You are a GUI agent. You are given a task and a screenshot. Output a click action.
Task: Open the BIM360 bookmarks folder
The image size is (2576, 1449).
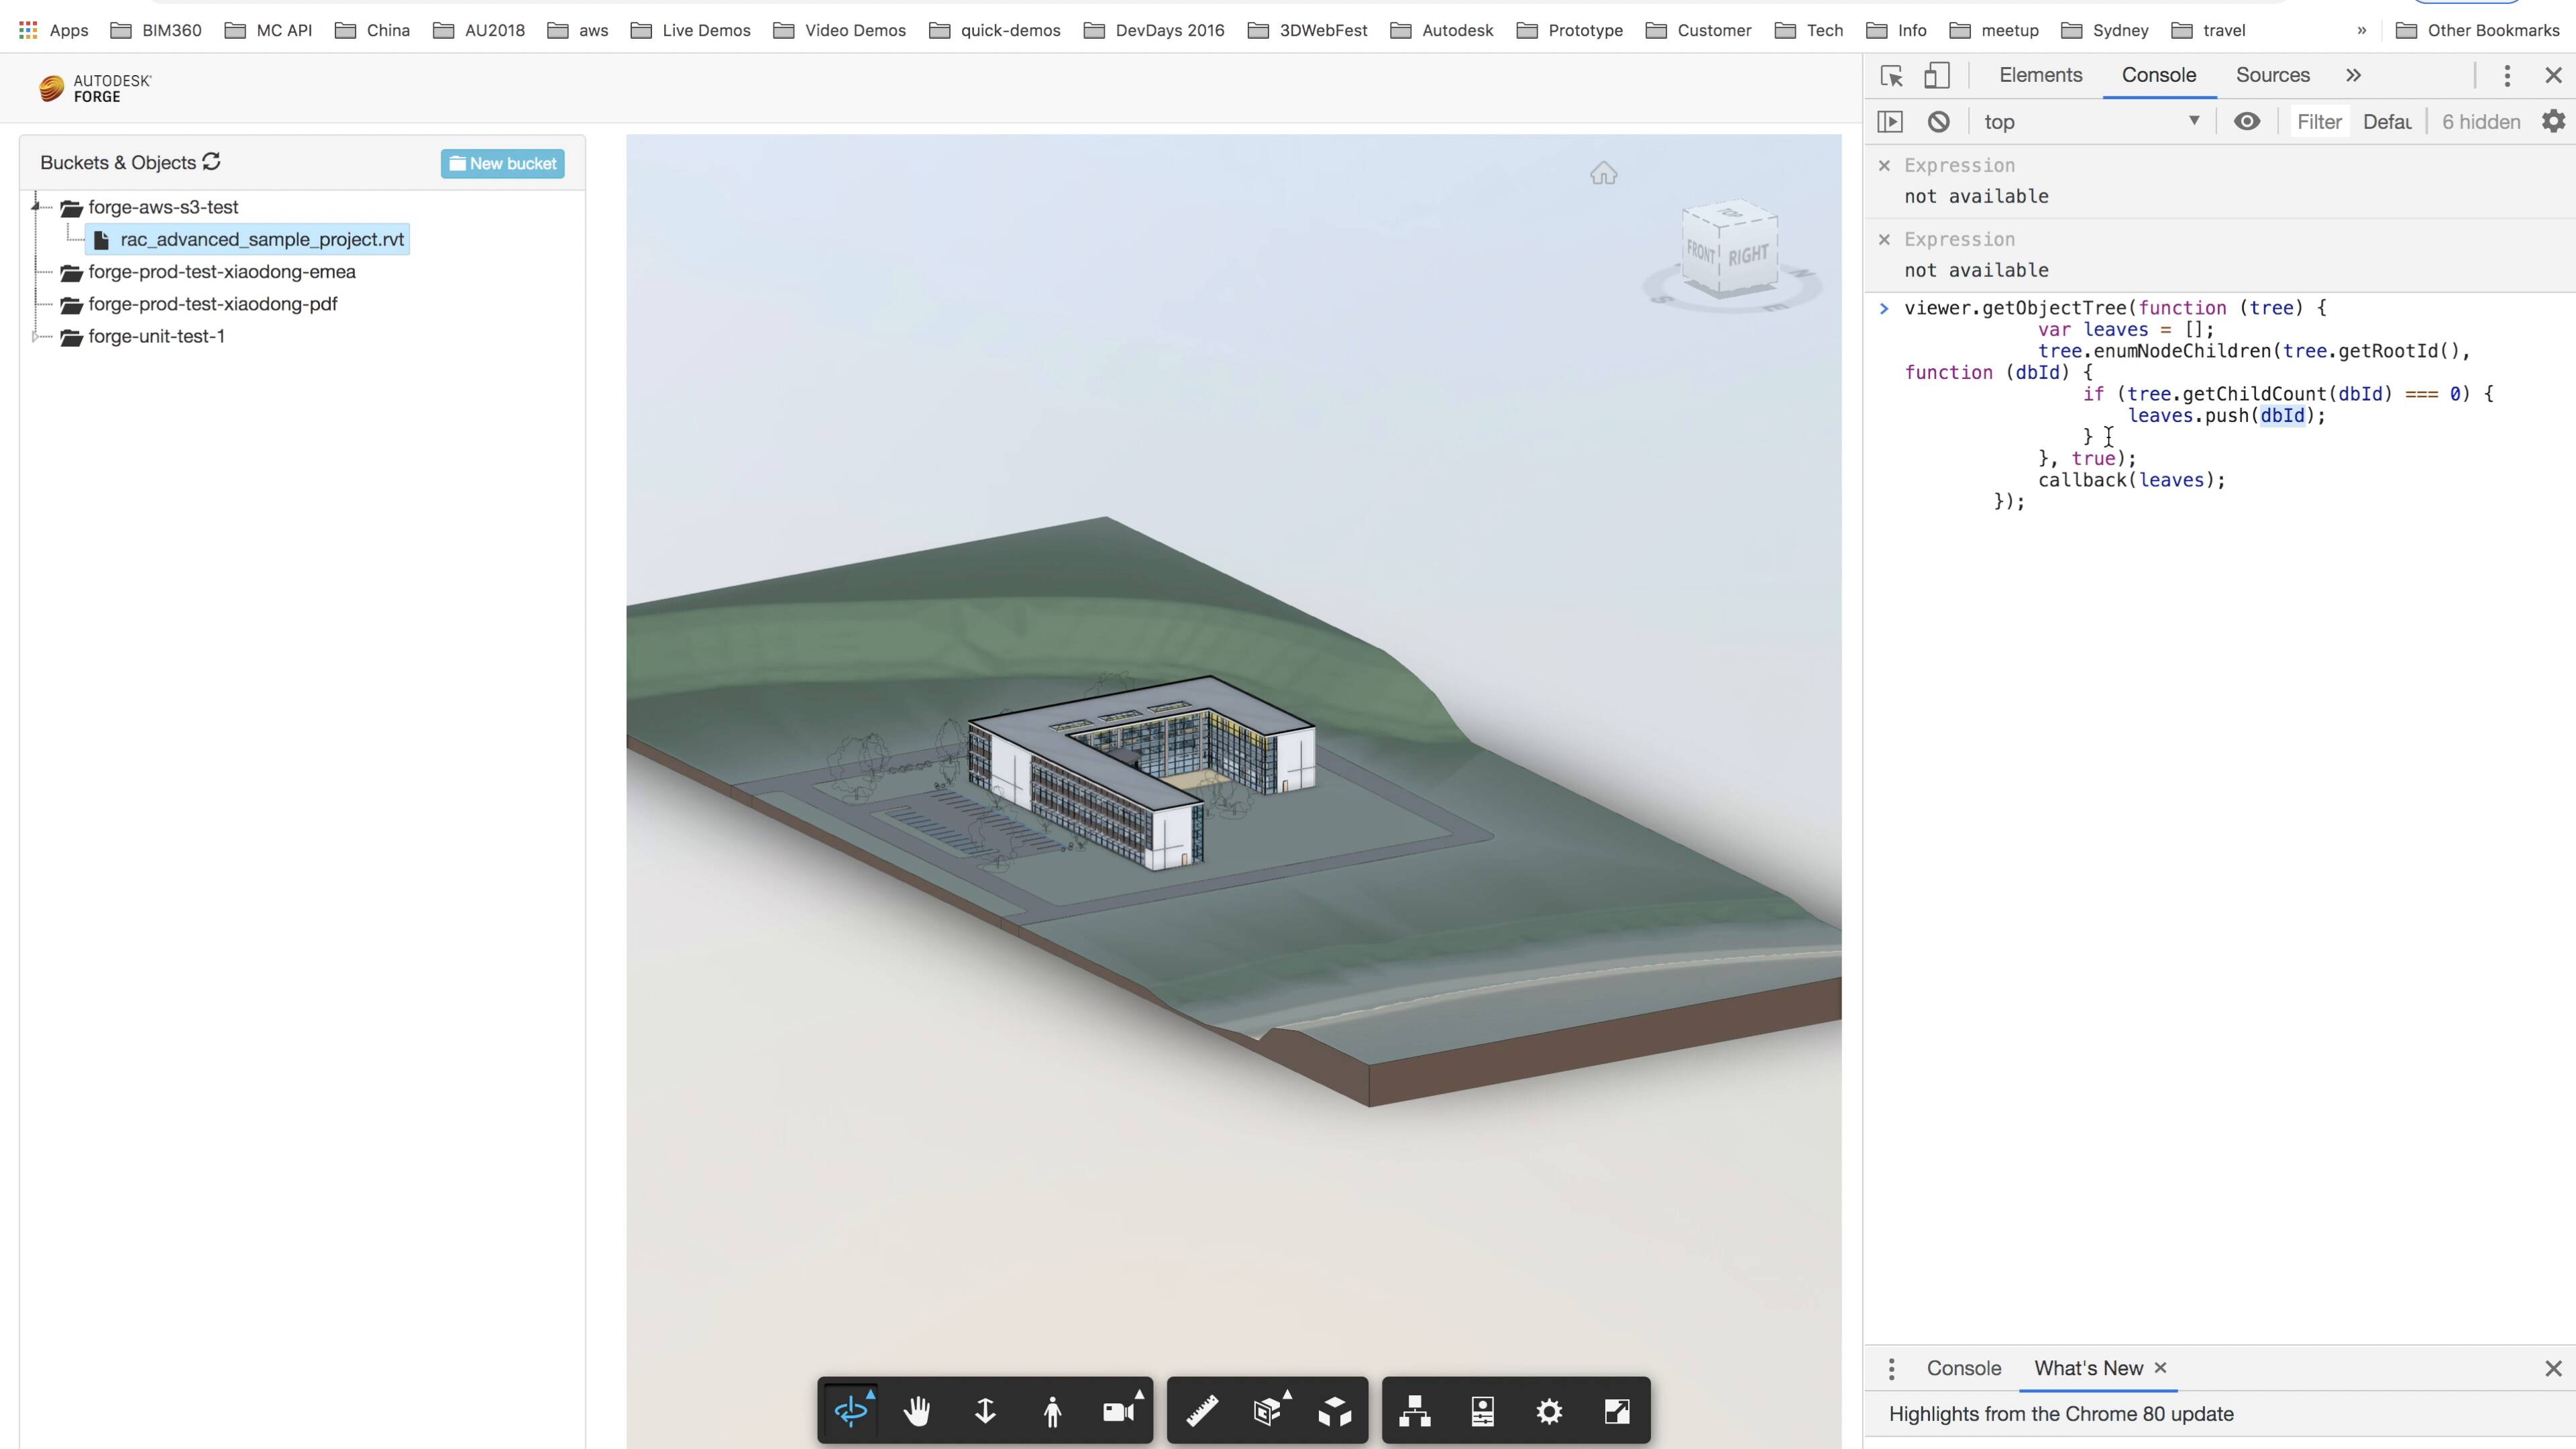[x=156, y=30]
